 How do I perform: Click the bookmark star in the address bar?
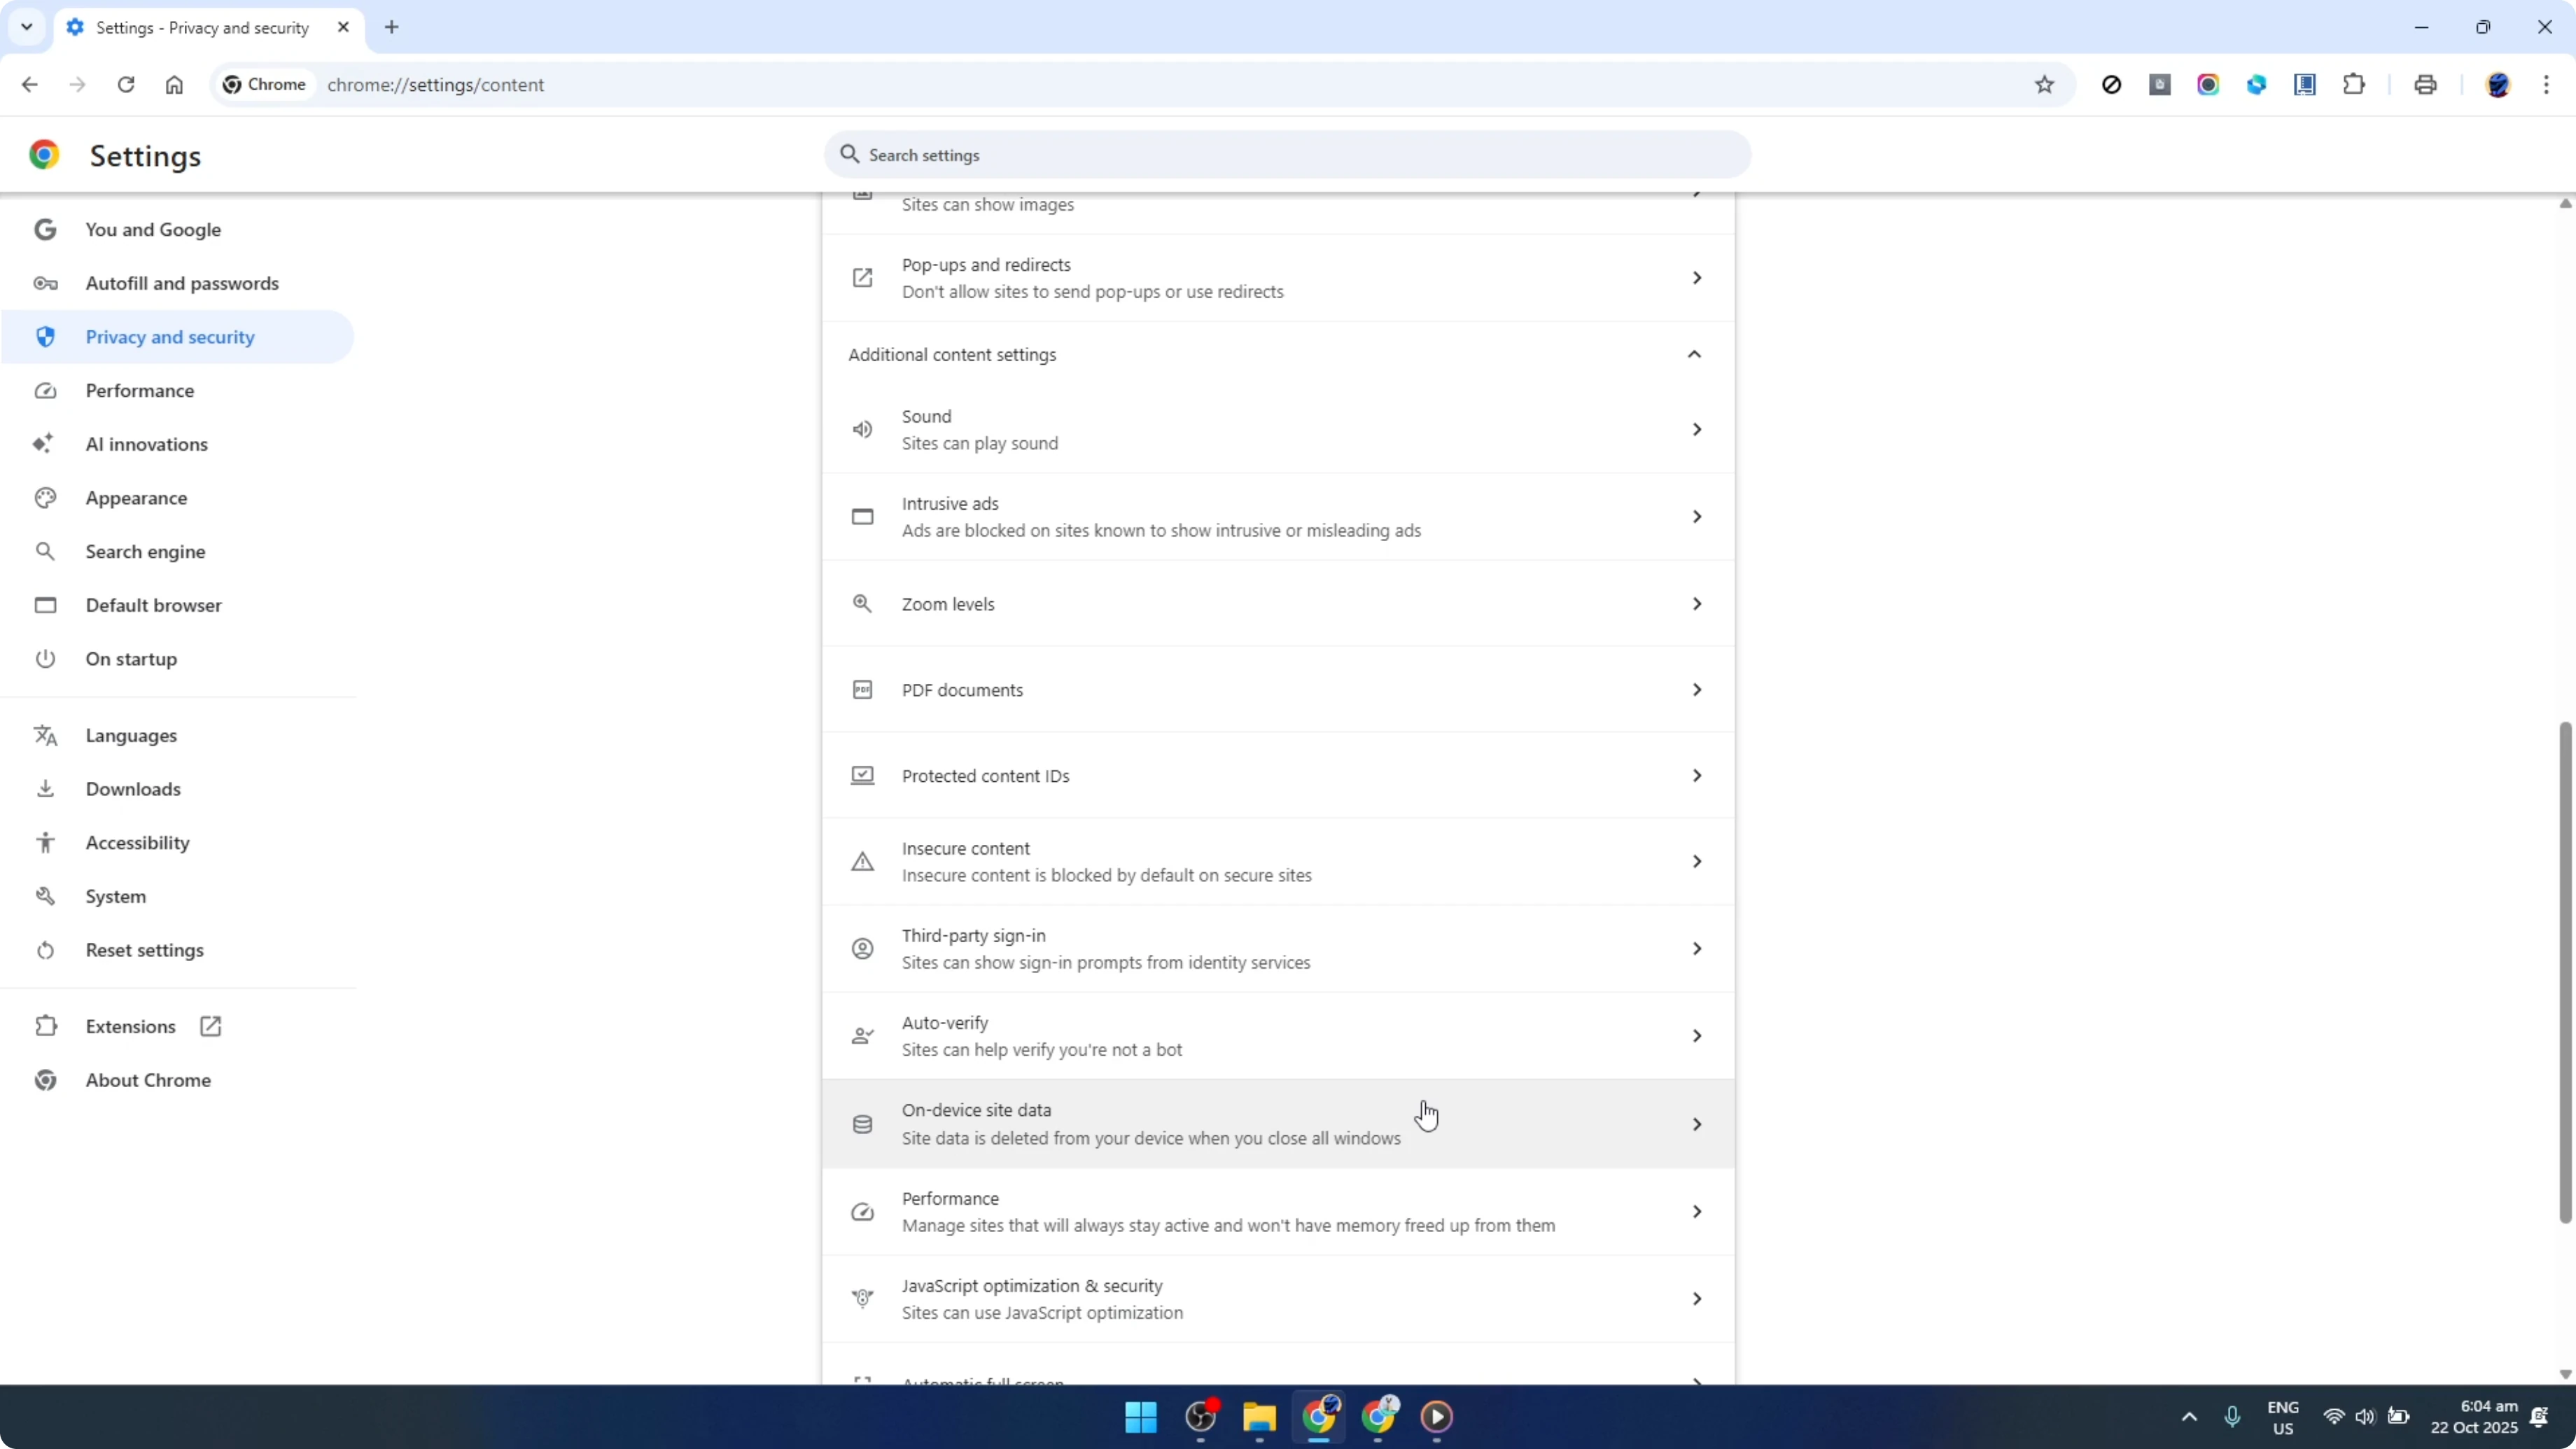pos(2045,85)
